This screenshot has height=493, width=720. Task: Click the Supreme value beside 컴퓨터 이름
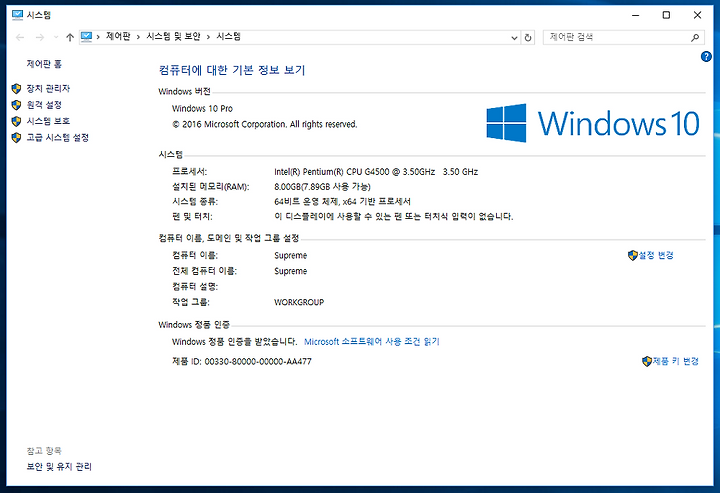point(291,255)
